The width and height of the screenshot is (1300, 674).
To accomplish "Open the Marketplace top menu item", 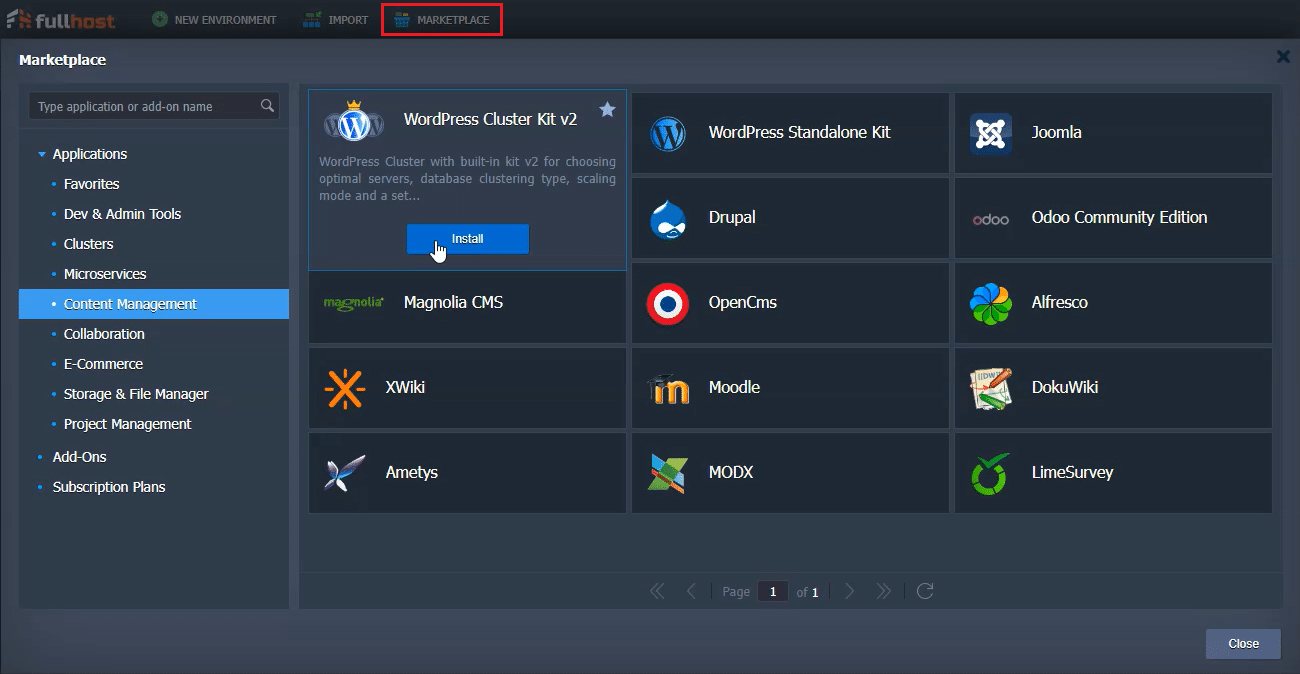I will [x=442, y=20].
